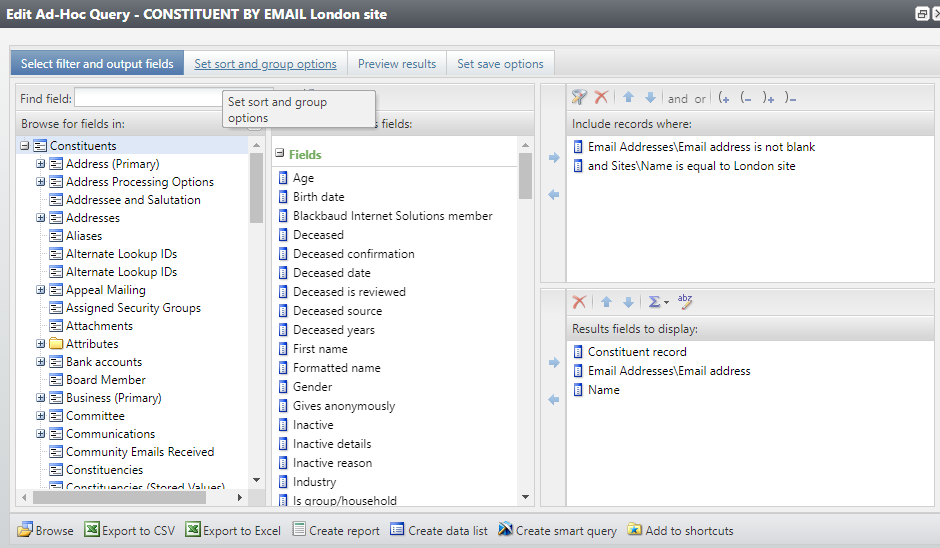940x548 pixels.
Task: Click the rename column abz icon
Action: click(685, 301)
